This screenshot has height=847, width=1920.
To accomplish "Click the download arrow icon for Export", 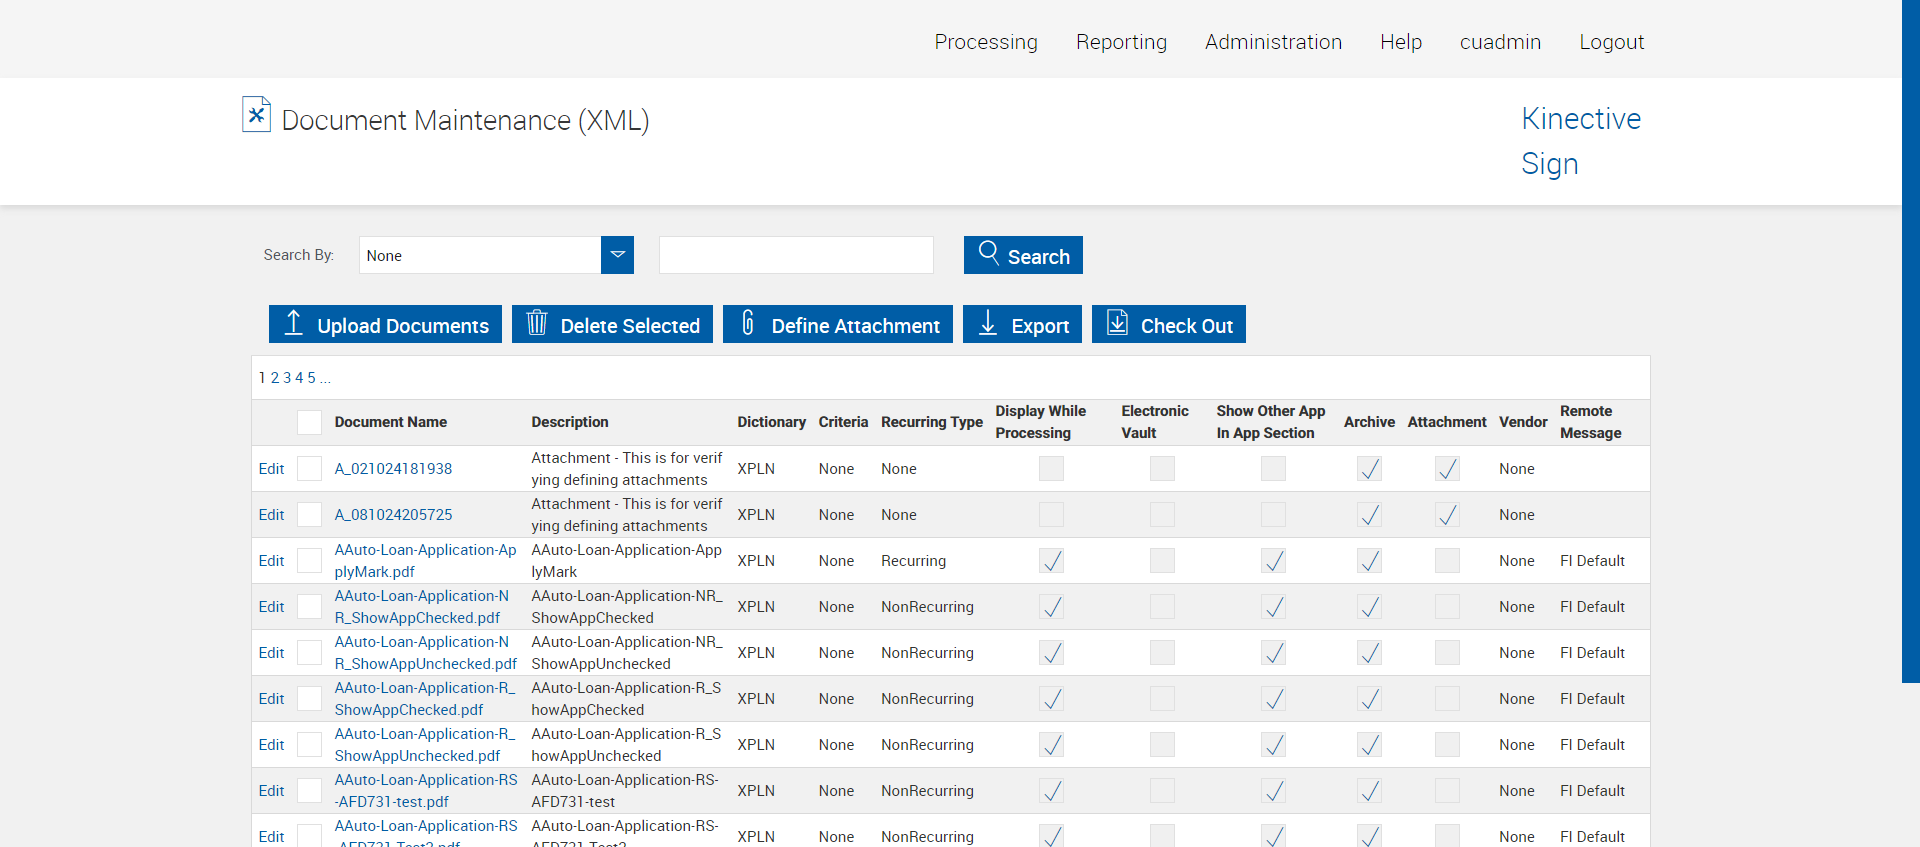I will click(x=988, y=323).
